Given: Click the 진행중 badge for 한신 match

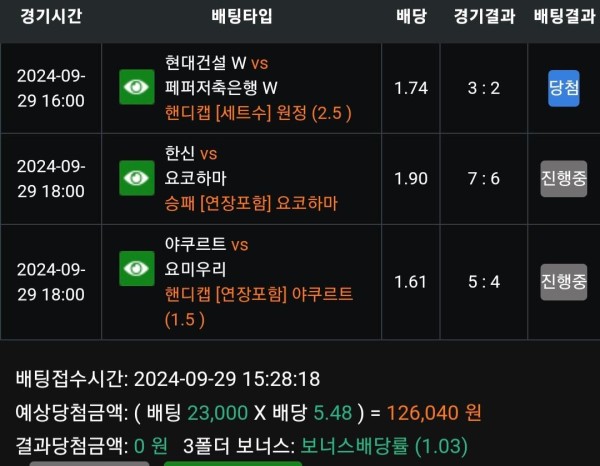Looking at the screenshot, I should [564, 179].
